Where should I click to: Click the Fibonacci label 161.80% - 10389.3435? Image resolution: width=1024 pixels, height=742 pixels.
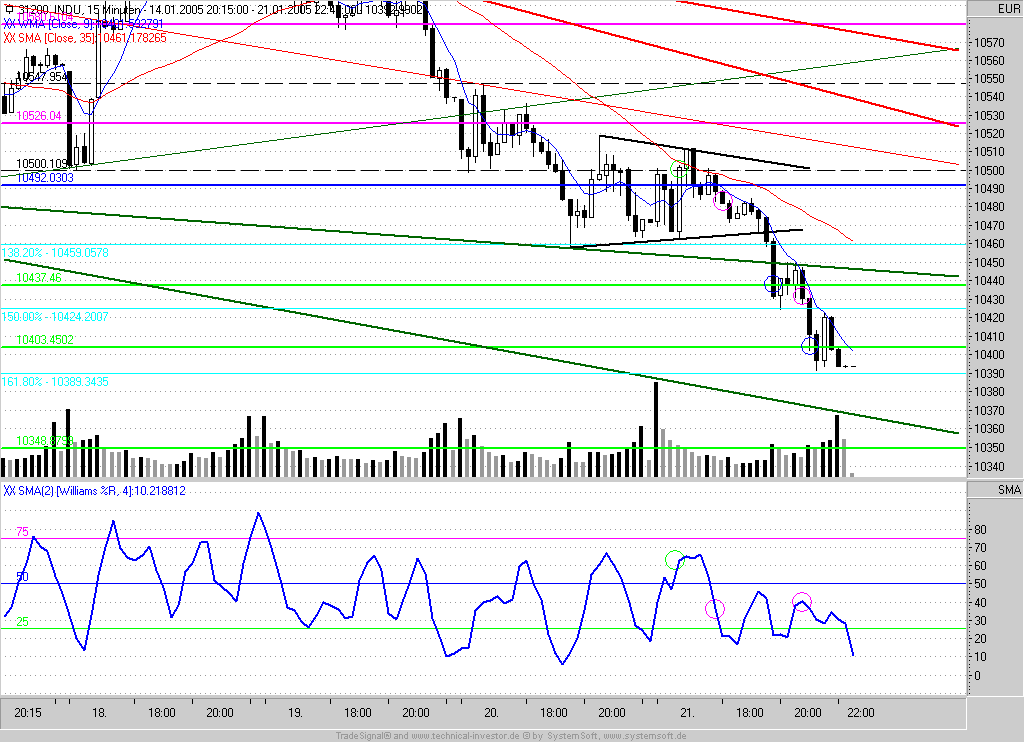pyautogui.click(x=55, y=381)
